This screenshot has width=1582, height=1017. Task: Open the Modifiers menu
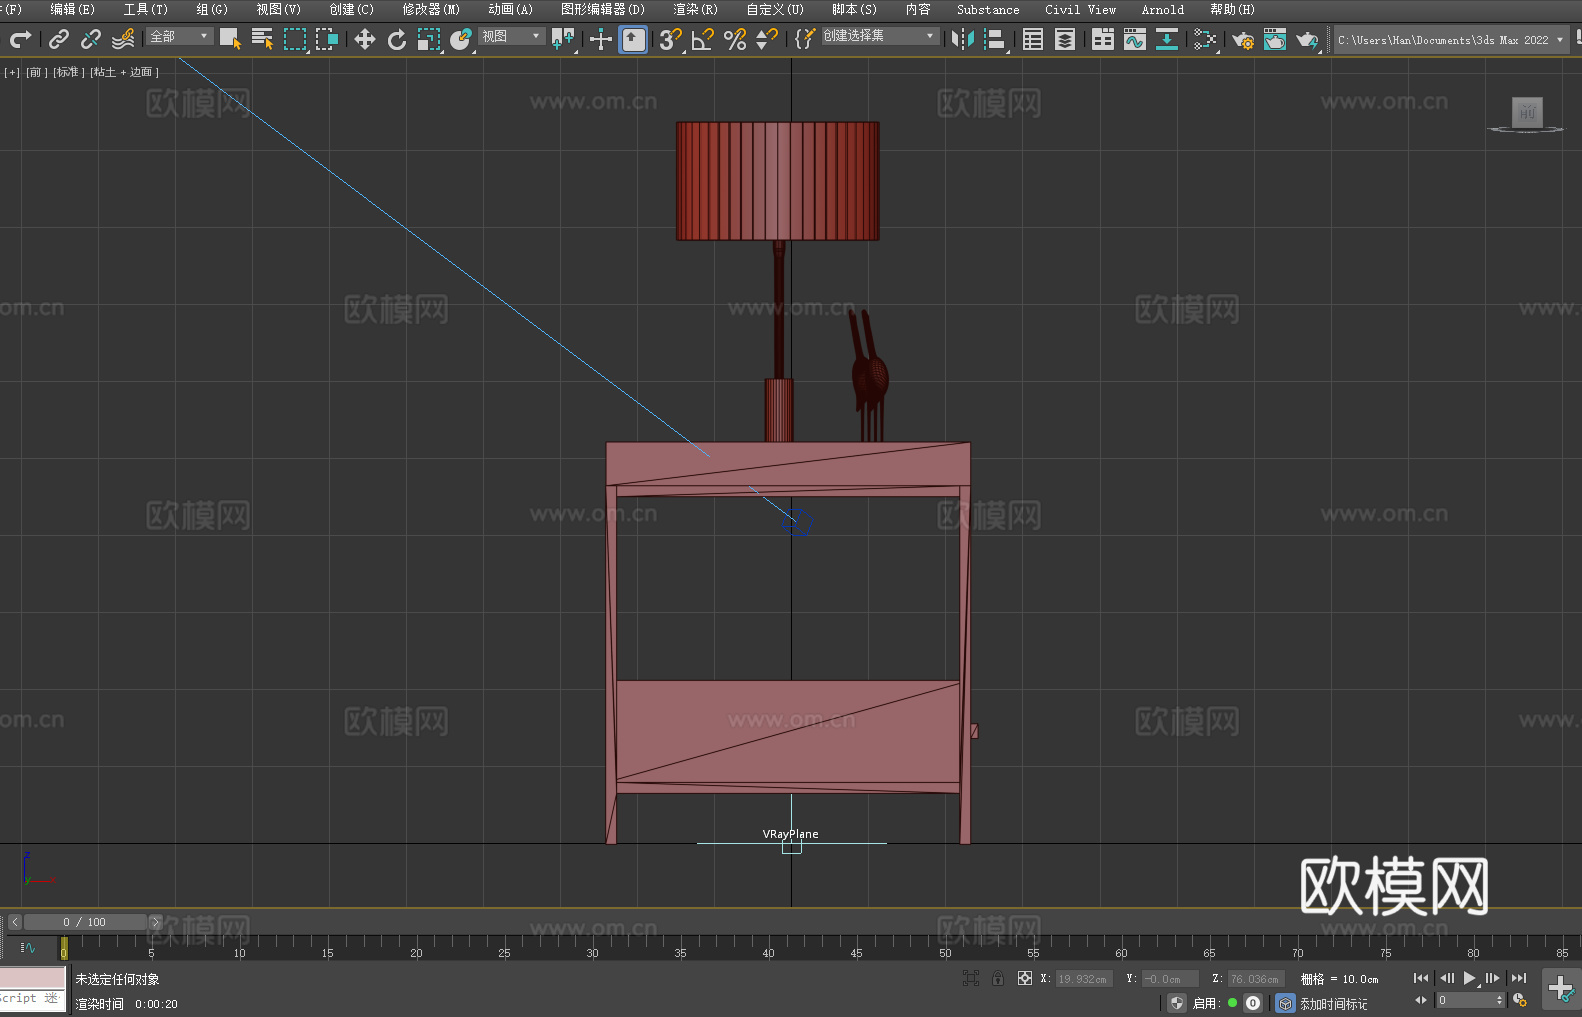click(431, 9)
